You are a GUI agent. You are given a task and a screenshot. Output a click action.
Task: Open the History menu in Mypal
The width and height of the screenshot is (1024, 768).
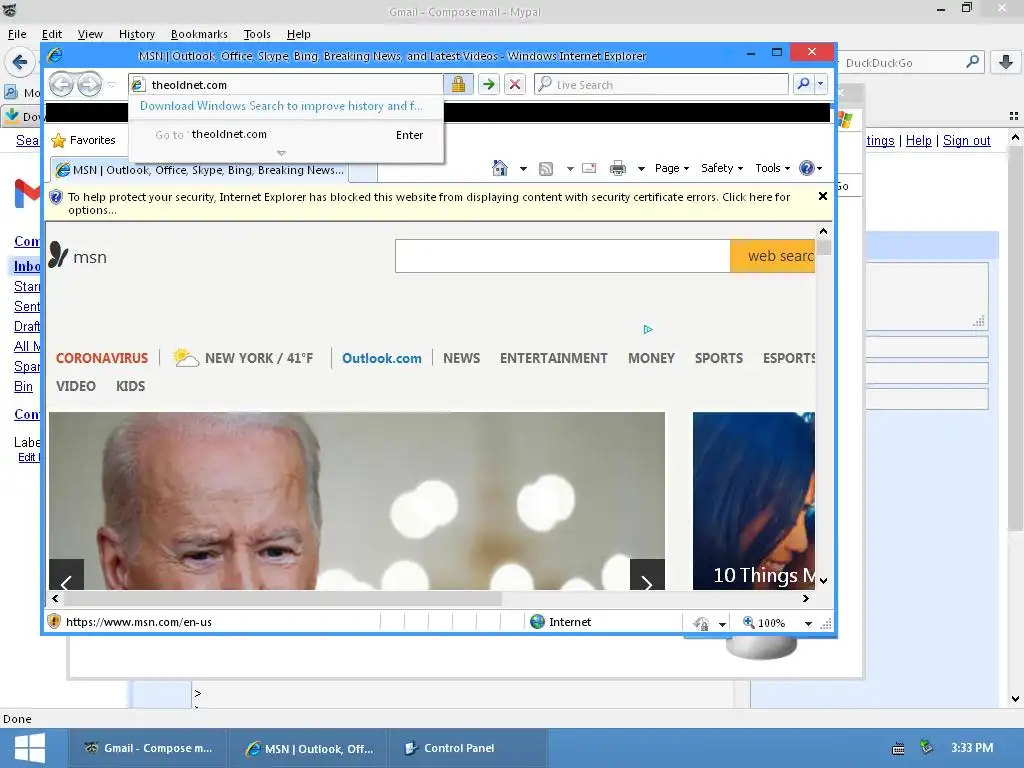point(136,34)
